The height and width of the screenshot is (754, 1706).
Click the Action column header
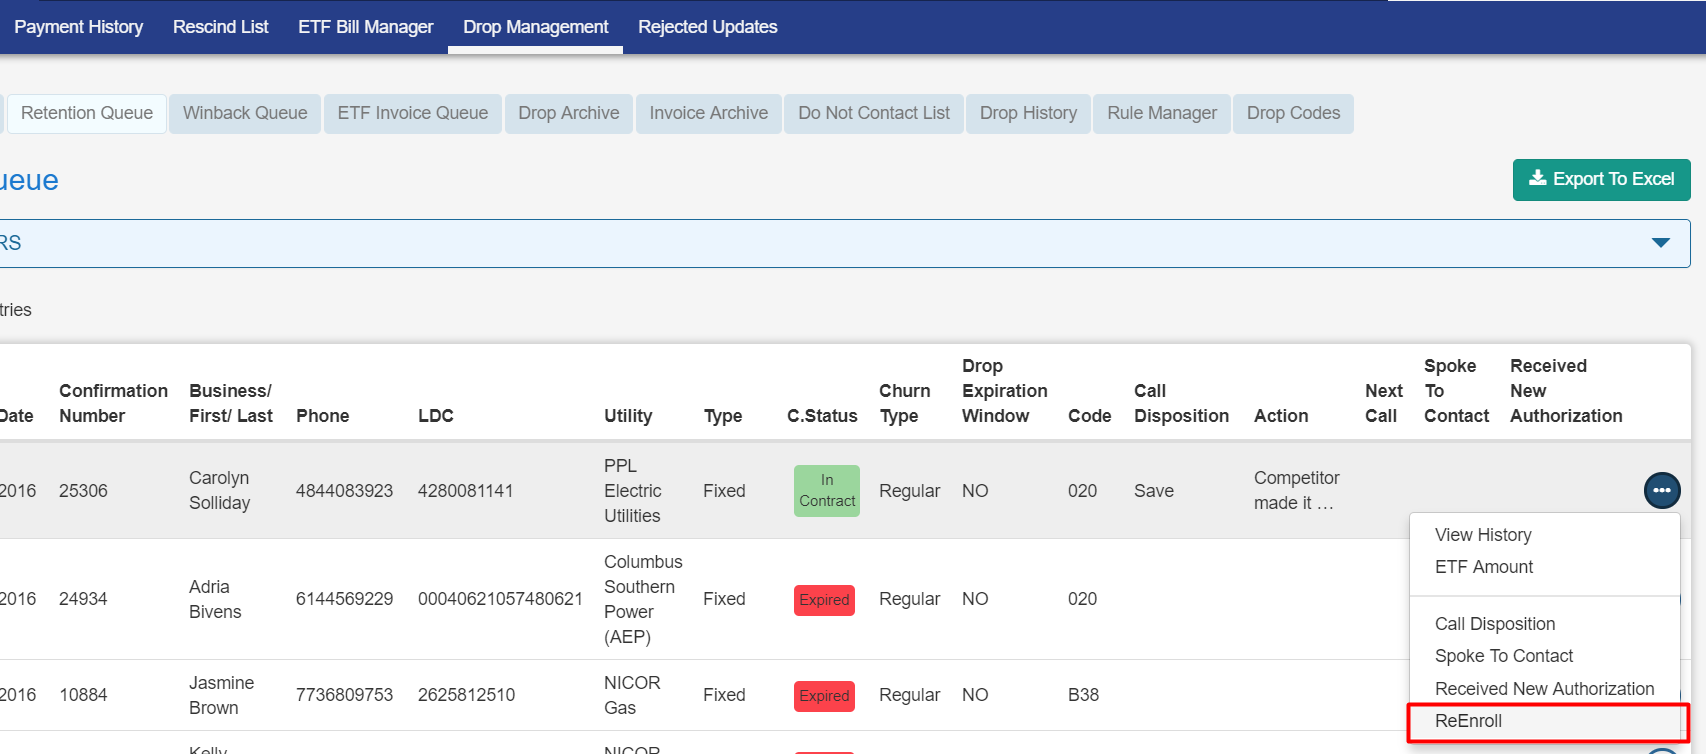1280,416
